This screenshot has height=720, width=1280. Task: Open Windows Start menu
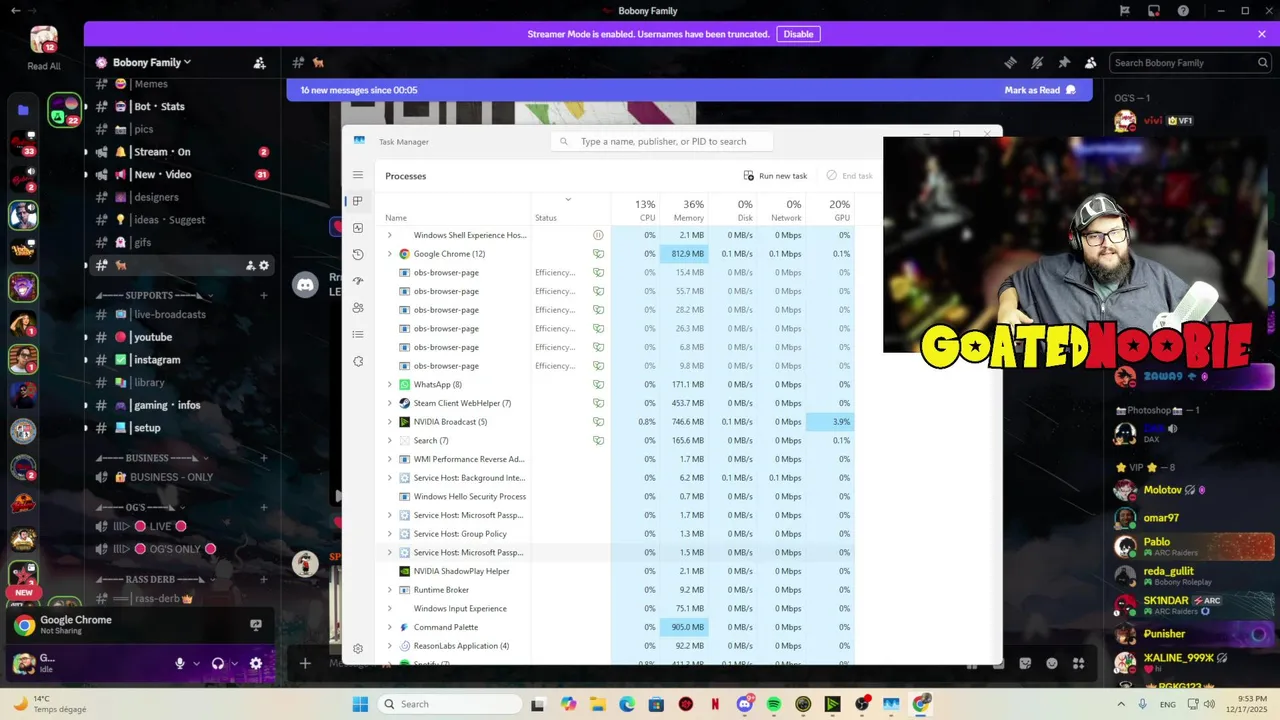360,704
